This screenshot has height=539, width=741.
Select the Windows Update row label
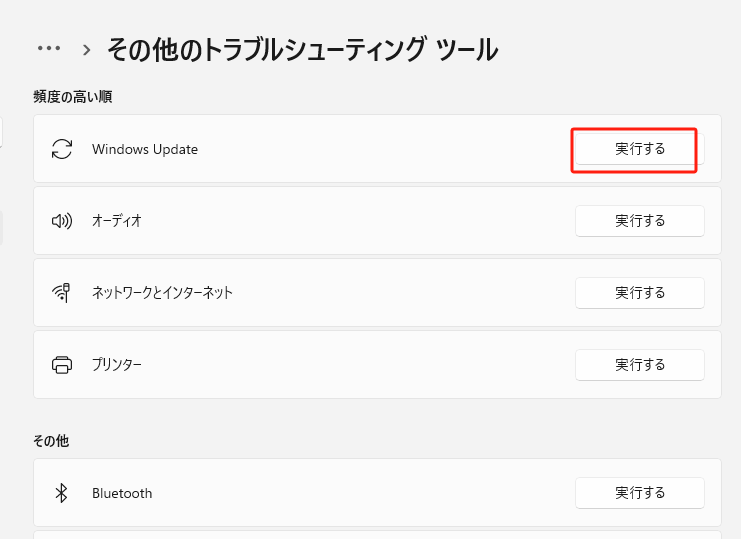pos(145,149)
